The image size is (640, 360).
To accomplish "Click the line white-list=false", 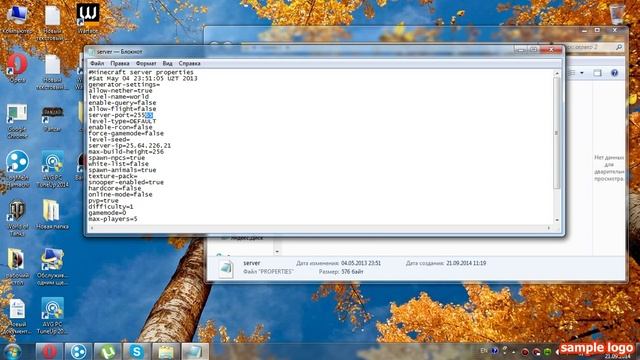I will (119, 164).
